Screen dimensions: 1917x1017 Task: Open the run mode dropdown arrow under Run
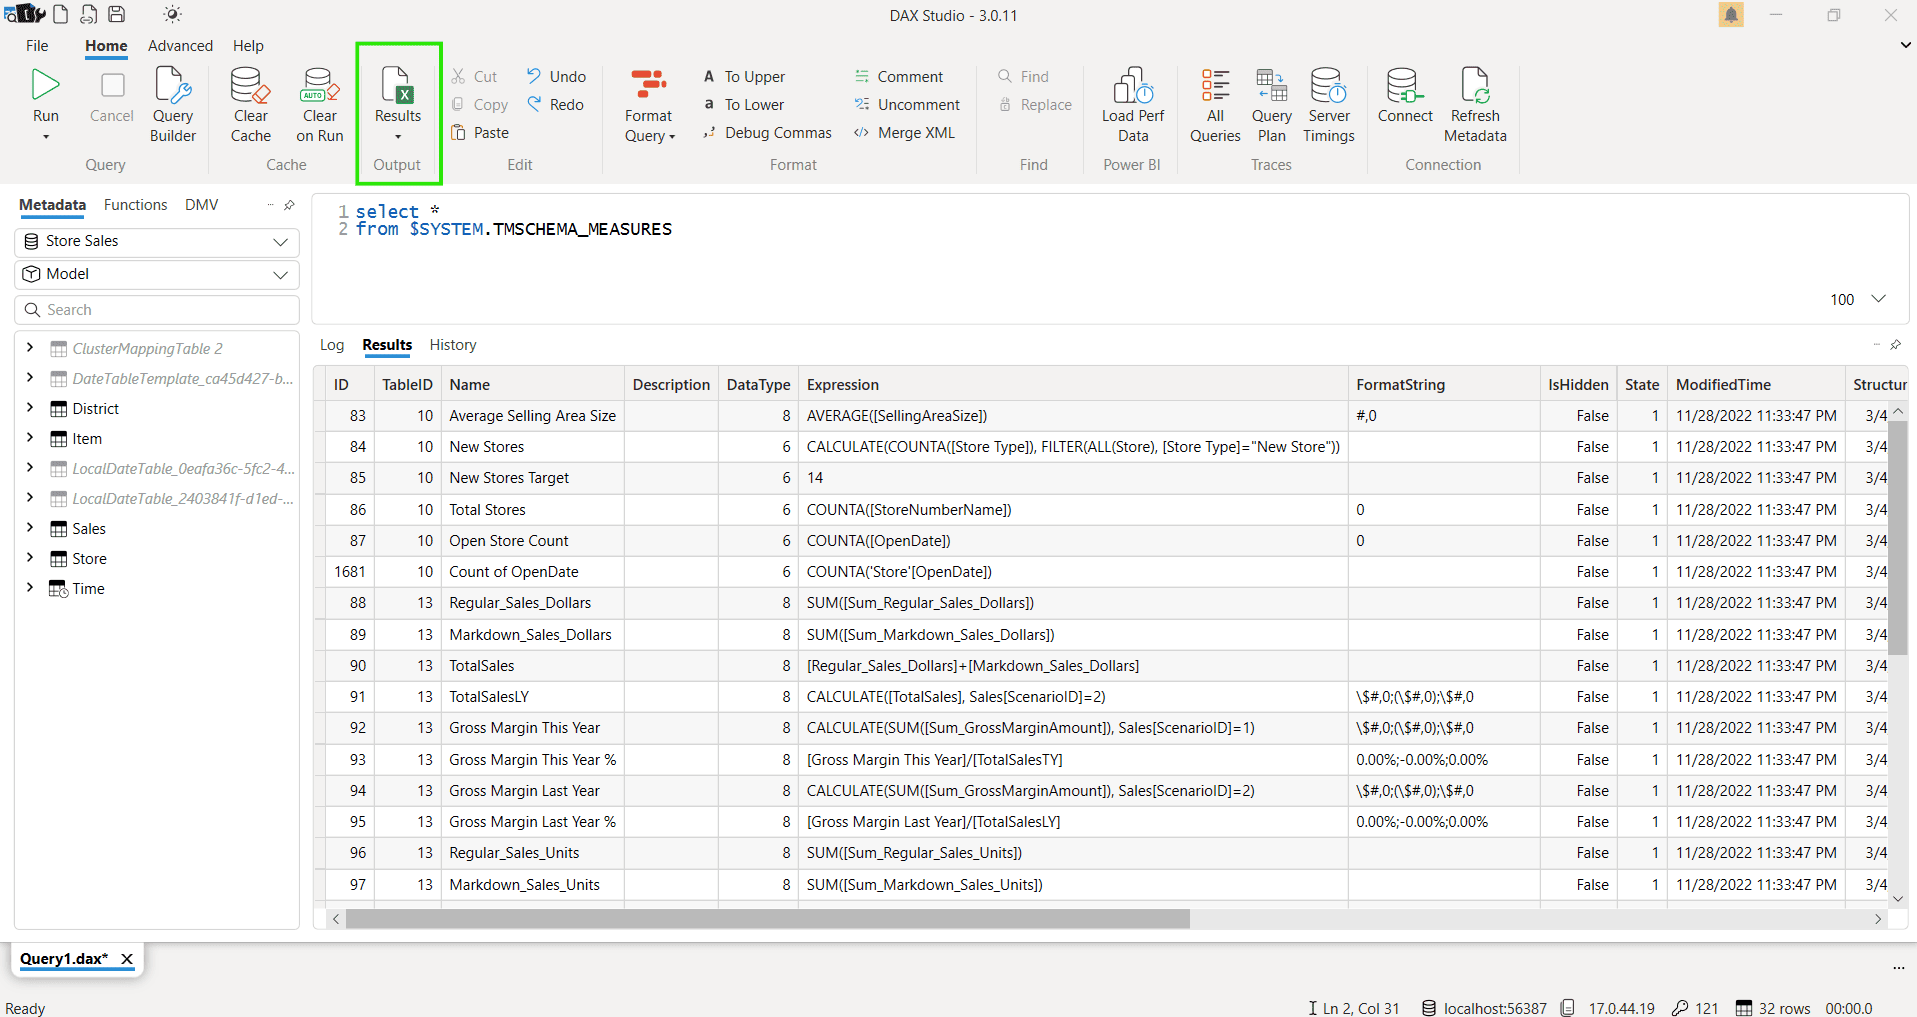[46, 137]
